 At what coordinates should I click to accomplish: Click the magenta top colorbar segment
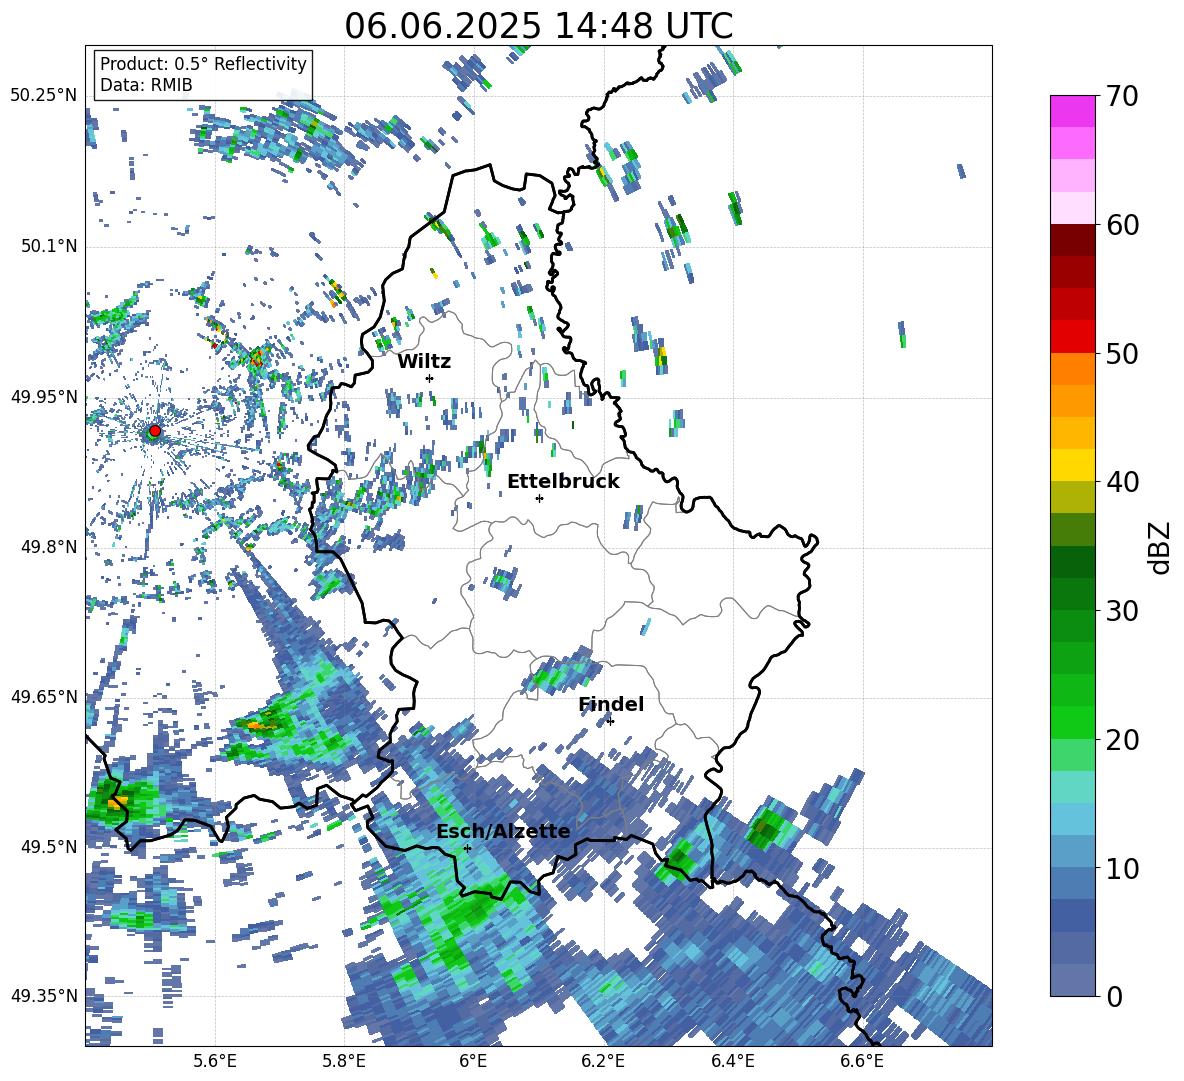[x=1072, y=111]
